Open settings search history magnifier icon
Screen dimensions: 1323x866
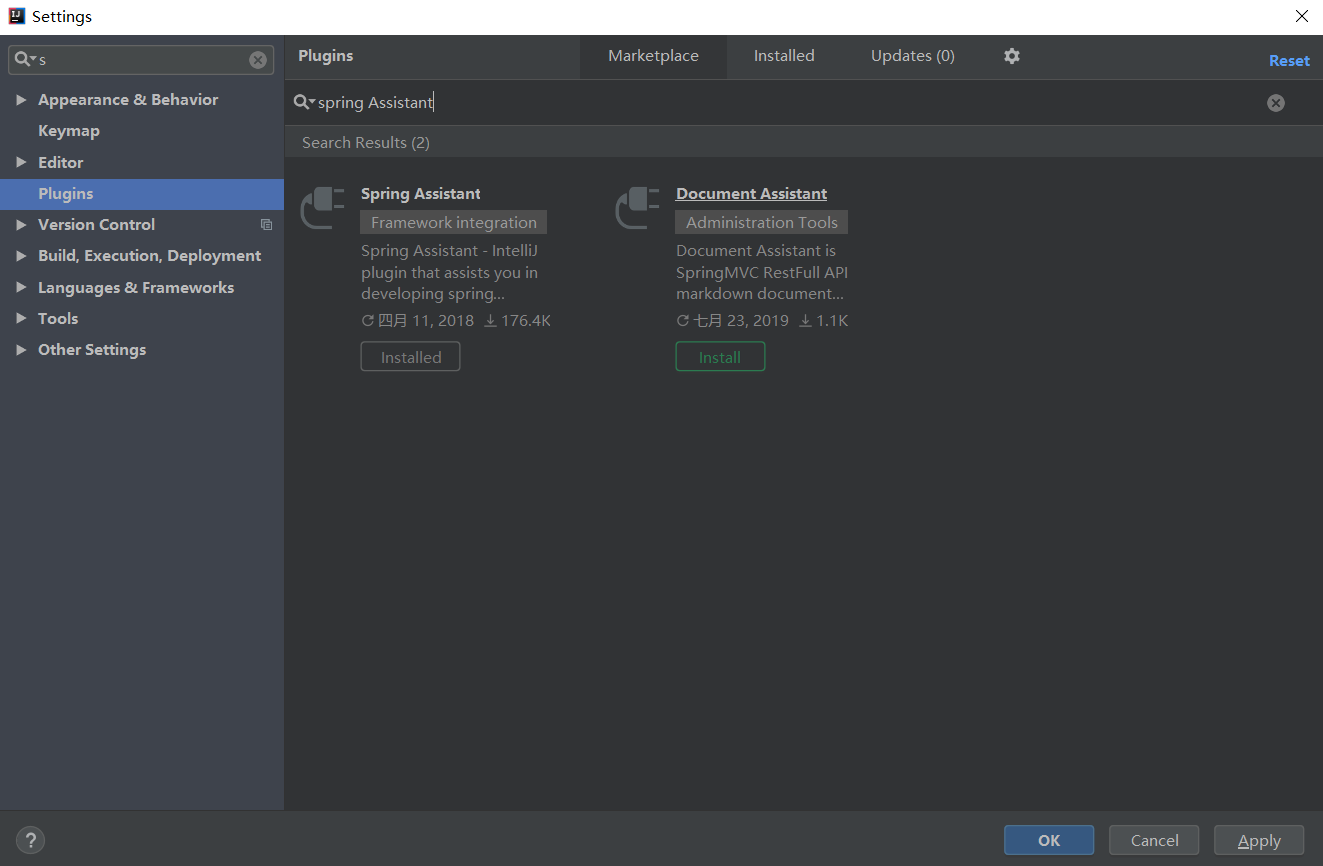[x=25, y=60]
